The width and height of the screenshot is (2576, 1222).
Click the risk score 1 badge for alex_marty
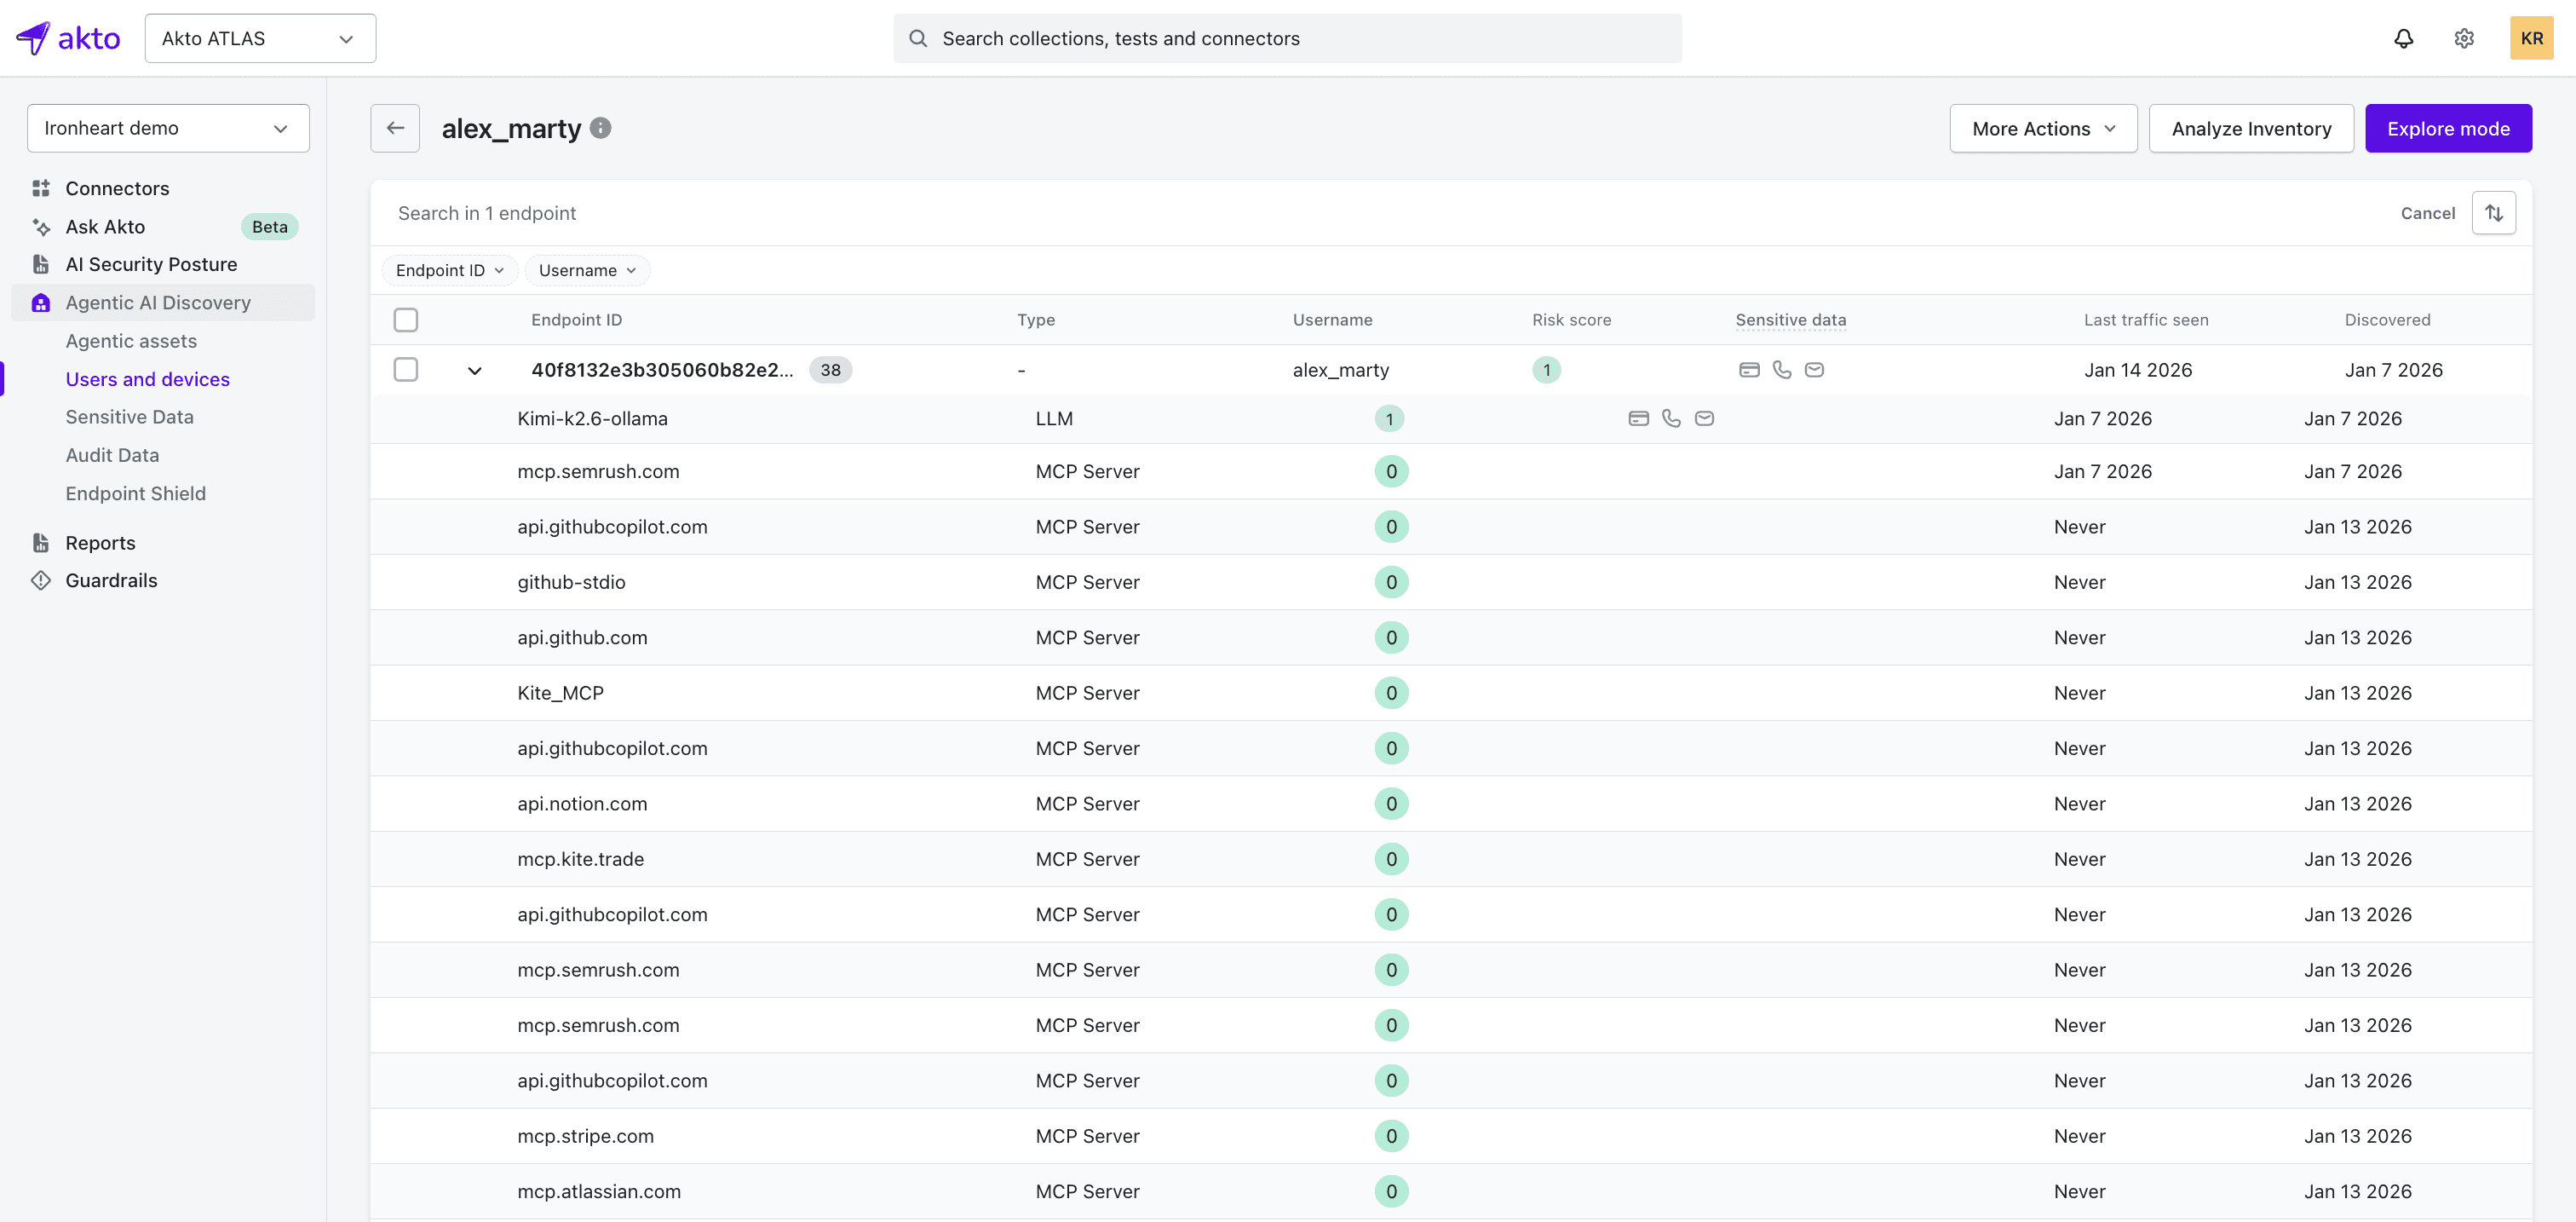click(x=1546, y=370)
